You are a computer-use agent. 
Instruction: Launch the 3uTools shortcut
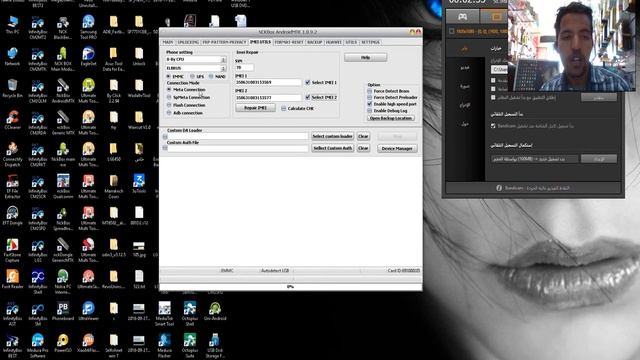(x=139, y=184)
